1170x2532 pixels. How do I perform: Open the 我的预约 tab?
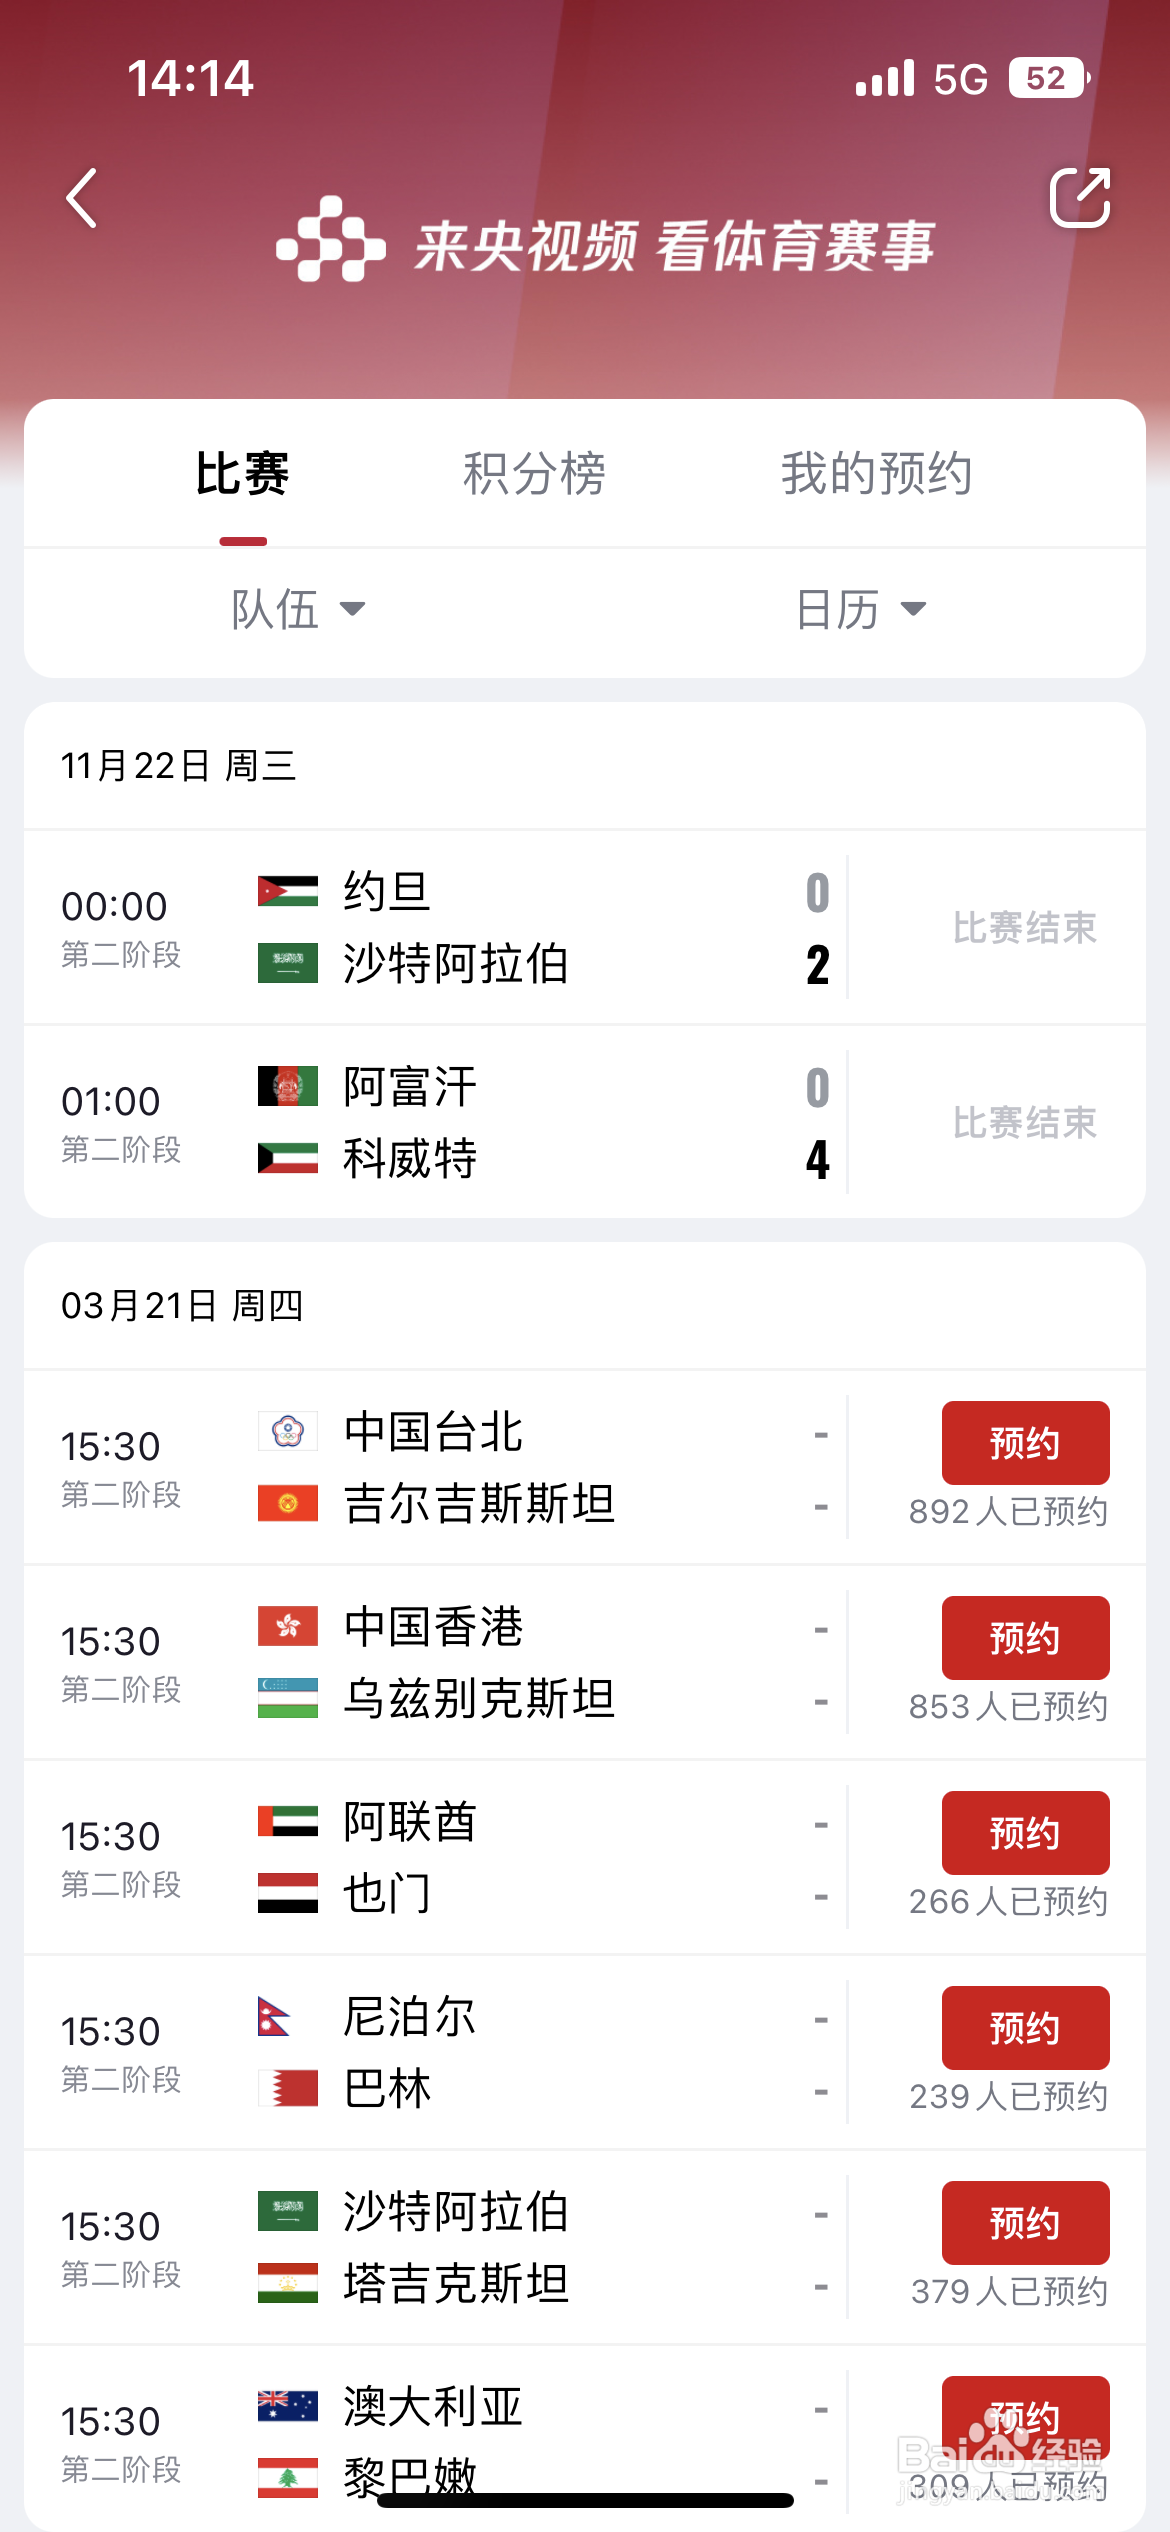[877, 474]
